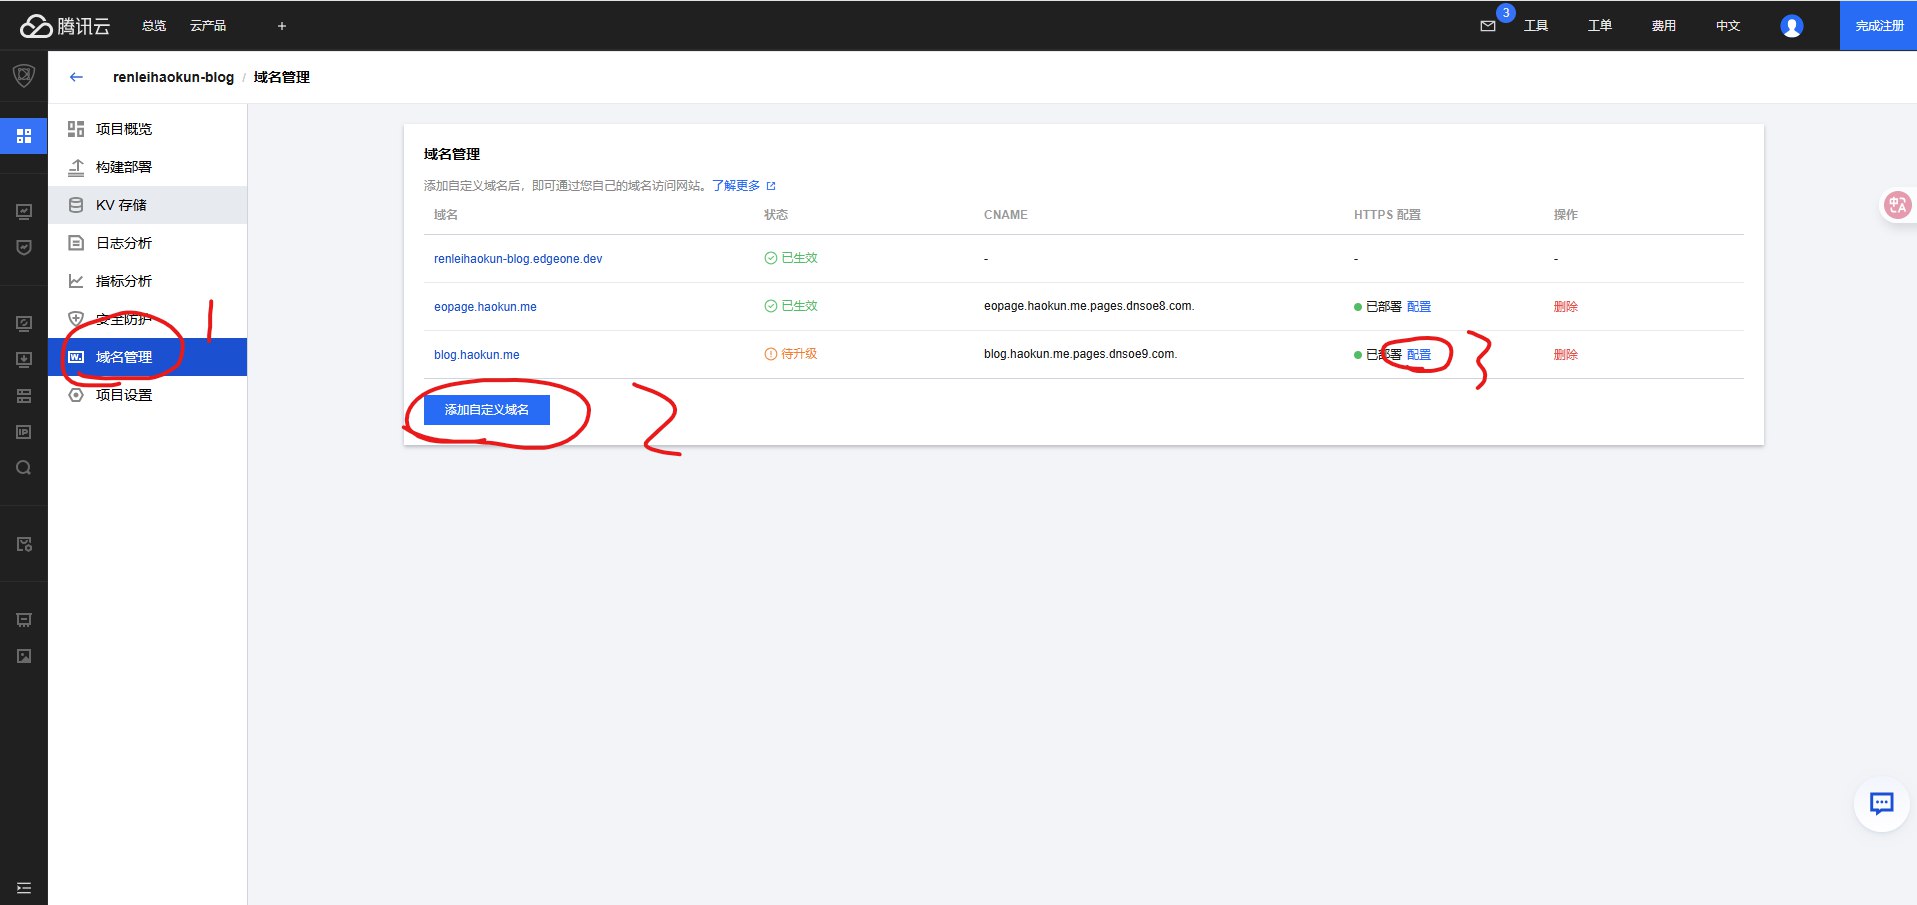
Task: Click 完成注册 button
Action: pyautogui.click(x=1879, y=26)
